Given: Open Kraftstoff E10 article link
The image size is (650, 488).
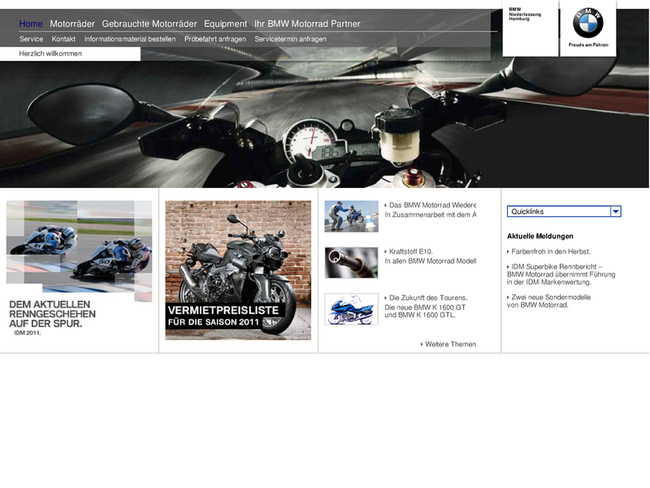Looking at the screenshot, I should click(410, 252).
